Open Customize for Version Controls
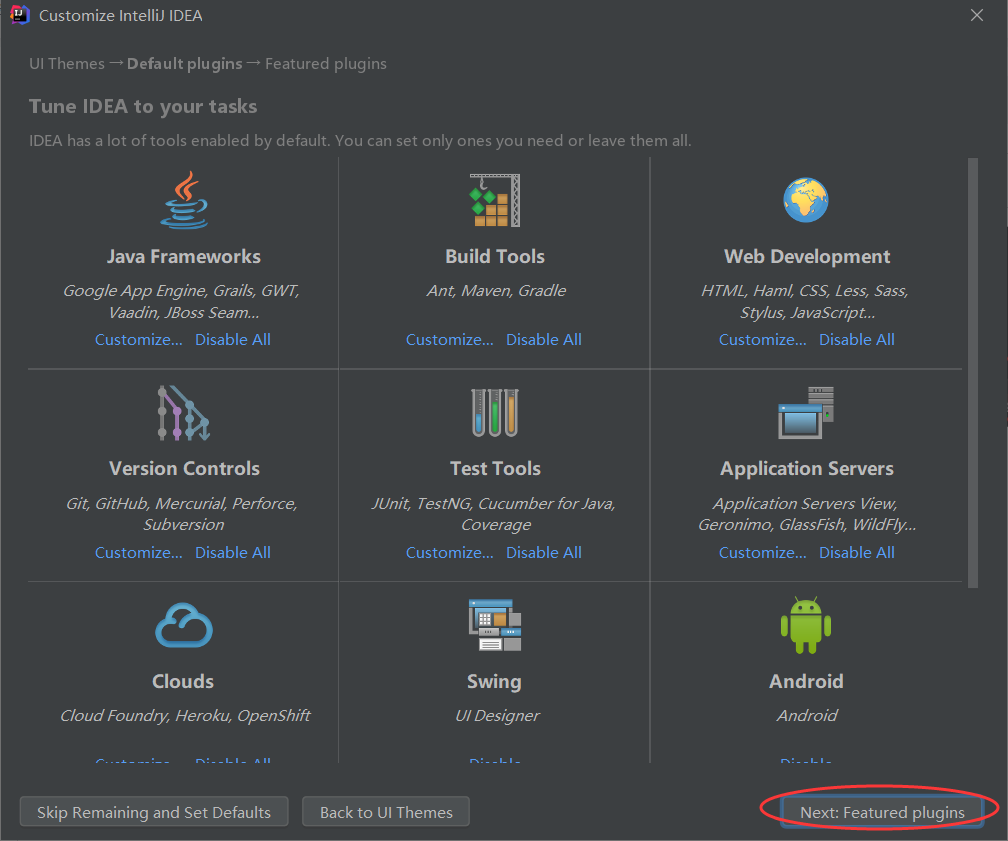This screenshot has height=841, width=1008. (139, 552)
